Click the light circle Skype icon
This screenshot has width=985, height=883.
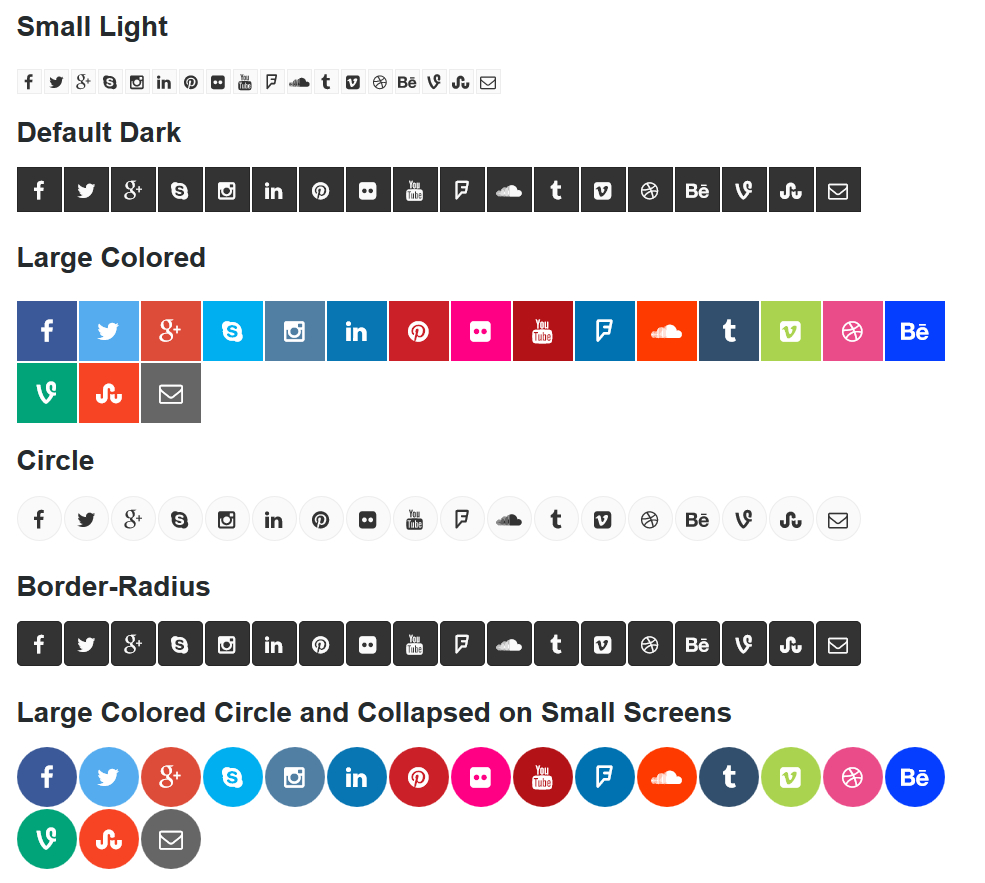pos(180,519)
